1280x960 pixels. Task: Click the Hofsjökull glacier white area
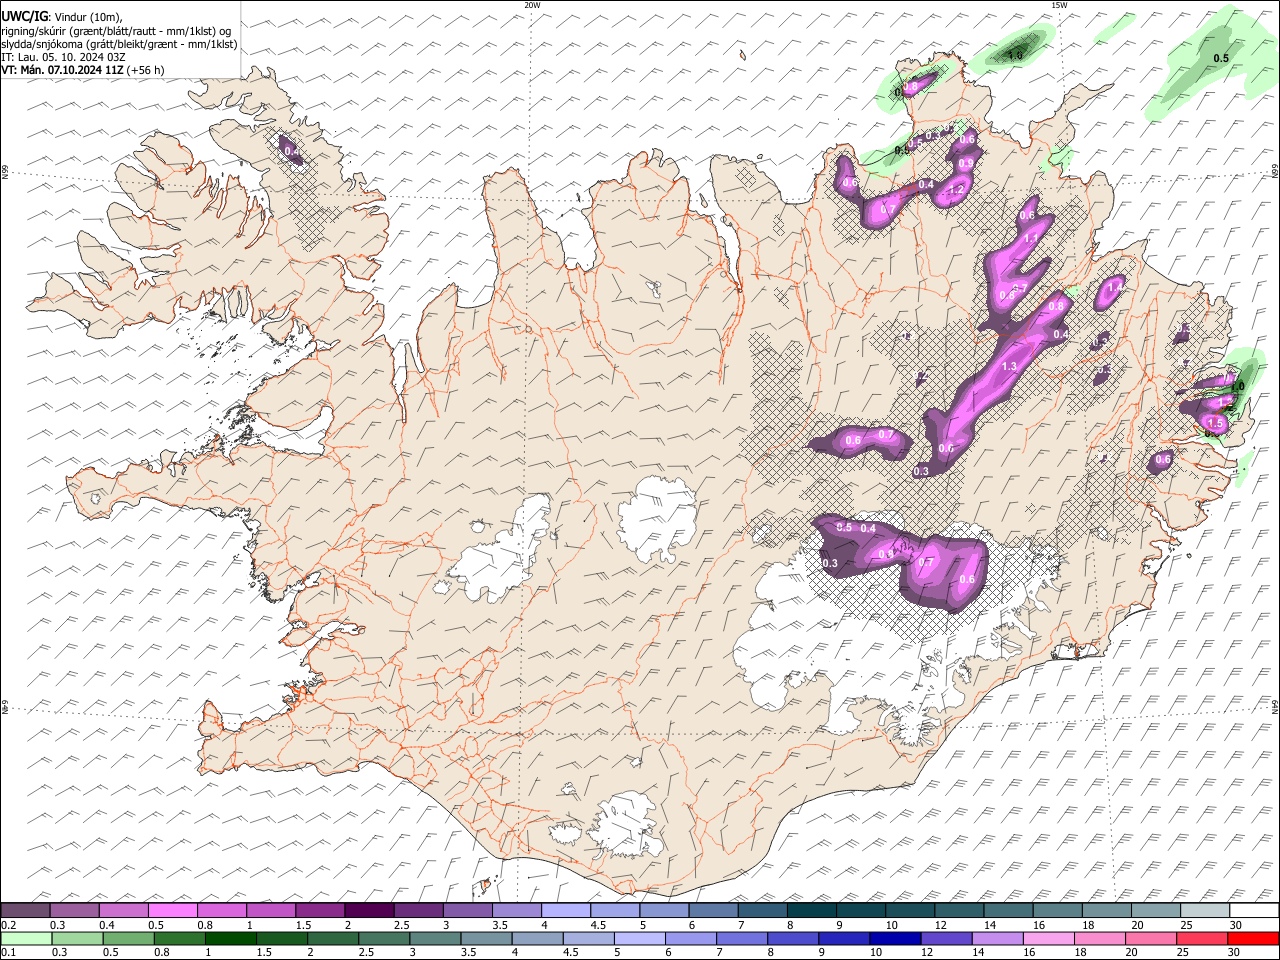(657, 520)
